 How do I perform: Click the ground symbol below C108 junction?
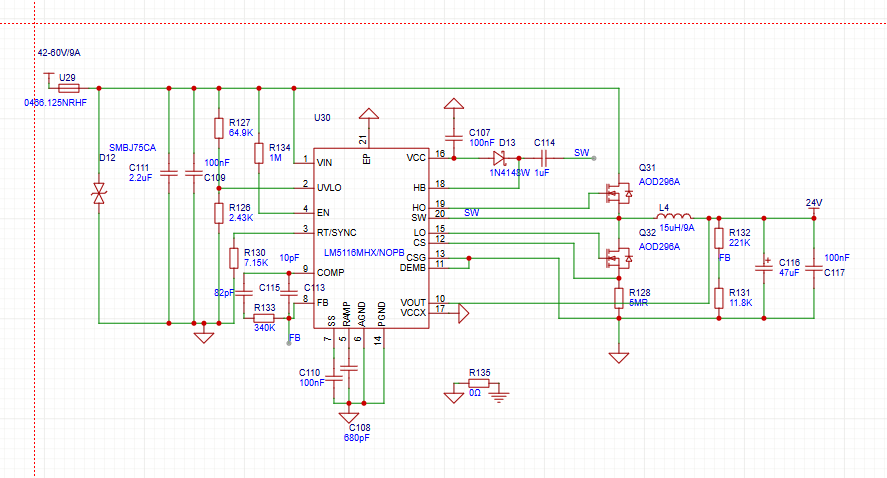click(349, 417)
